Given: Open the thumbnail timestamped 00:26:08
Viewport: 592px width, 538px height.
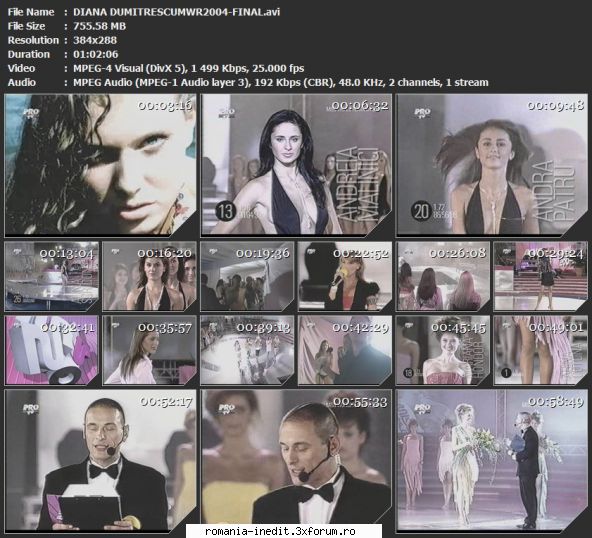Looking at the screenshot, I should [x=443, y=276].
